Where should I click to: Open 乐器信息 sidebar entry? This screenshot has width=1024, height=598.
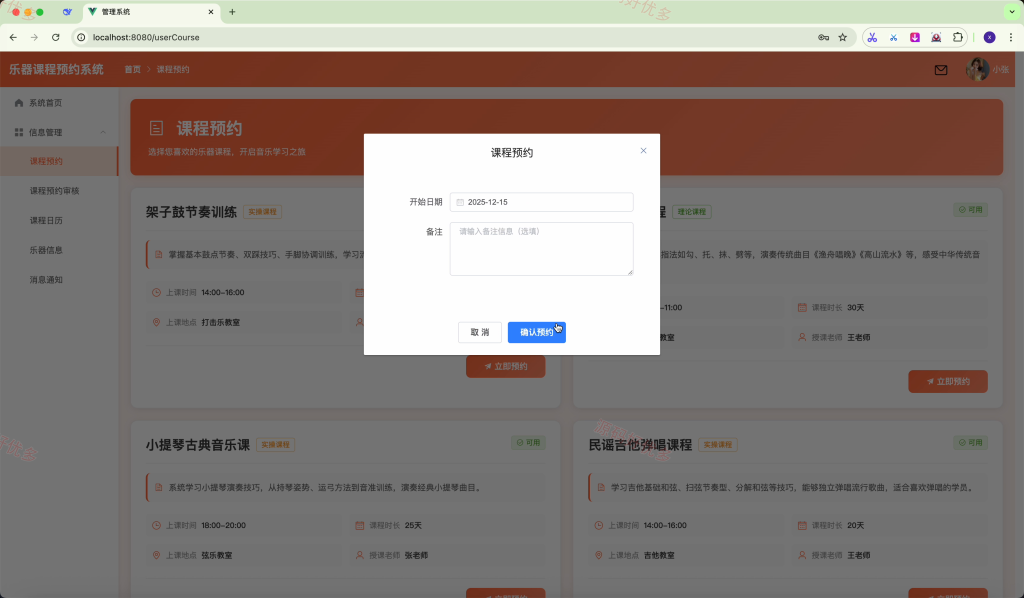coord(46,250)
